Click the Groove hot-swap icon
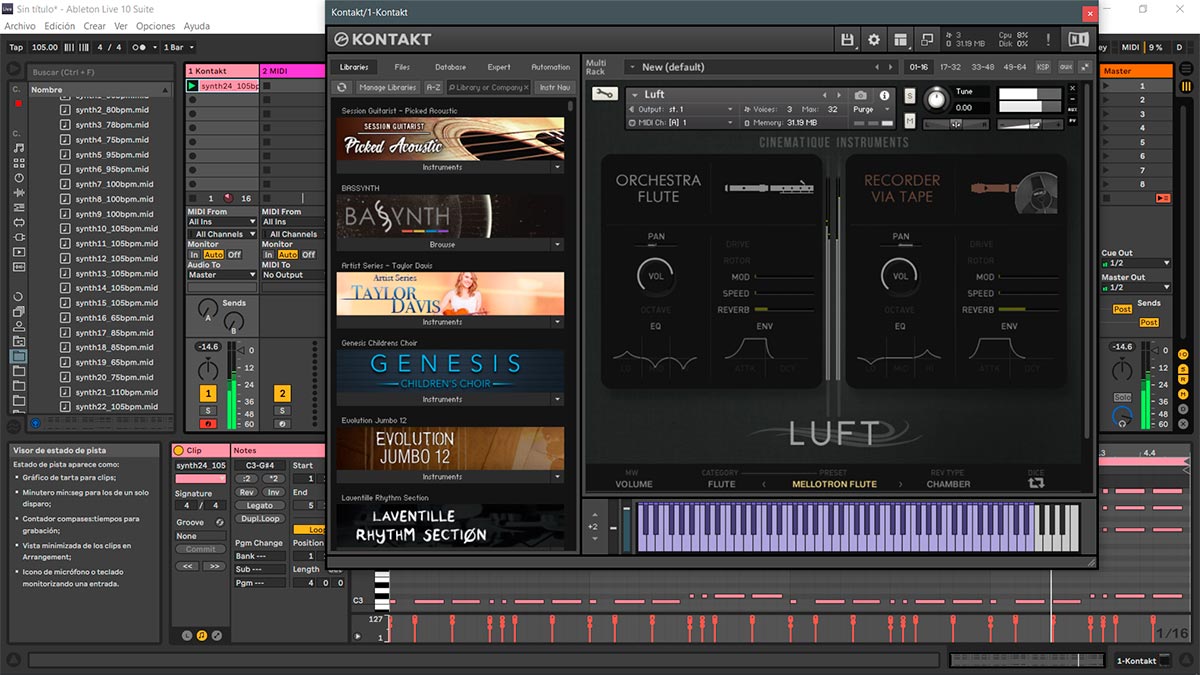1200x675 pixels. pyautogui.click(x=222, y=522)
